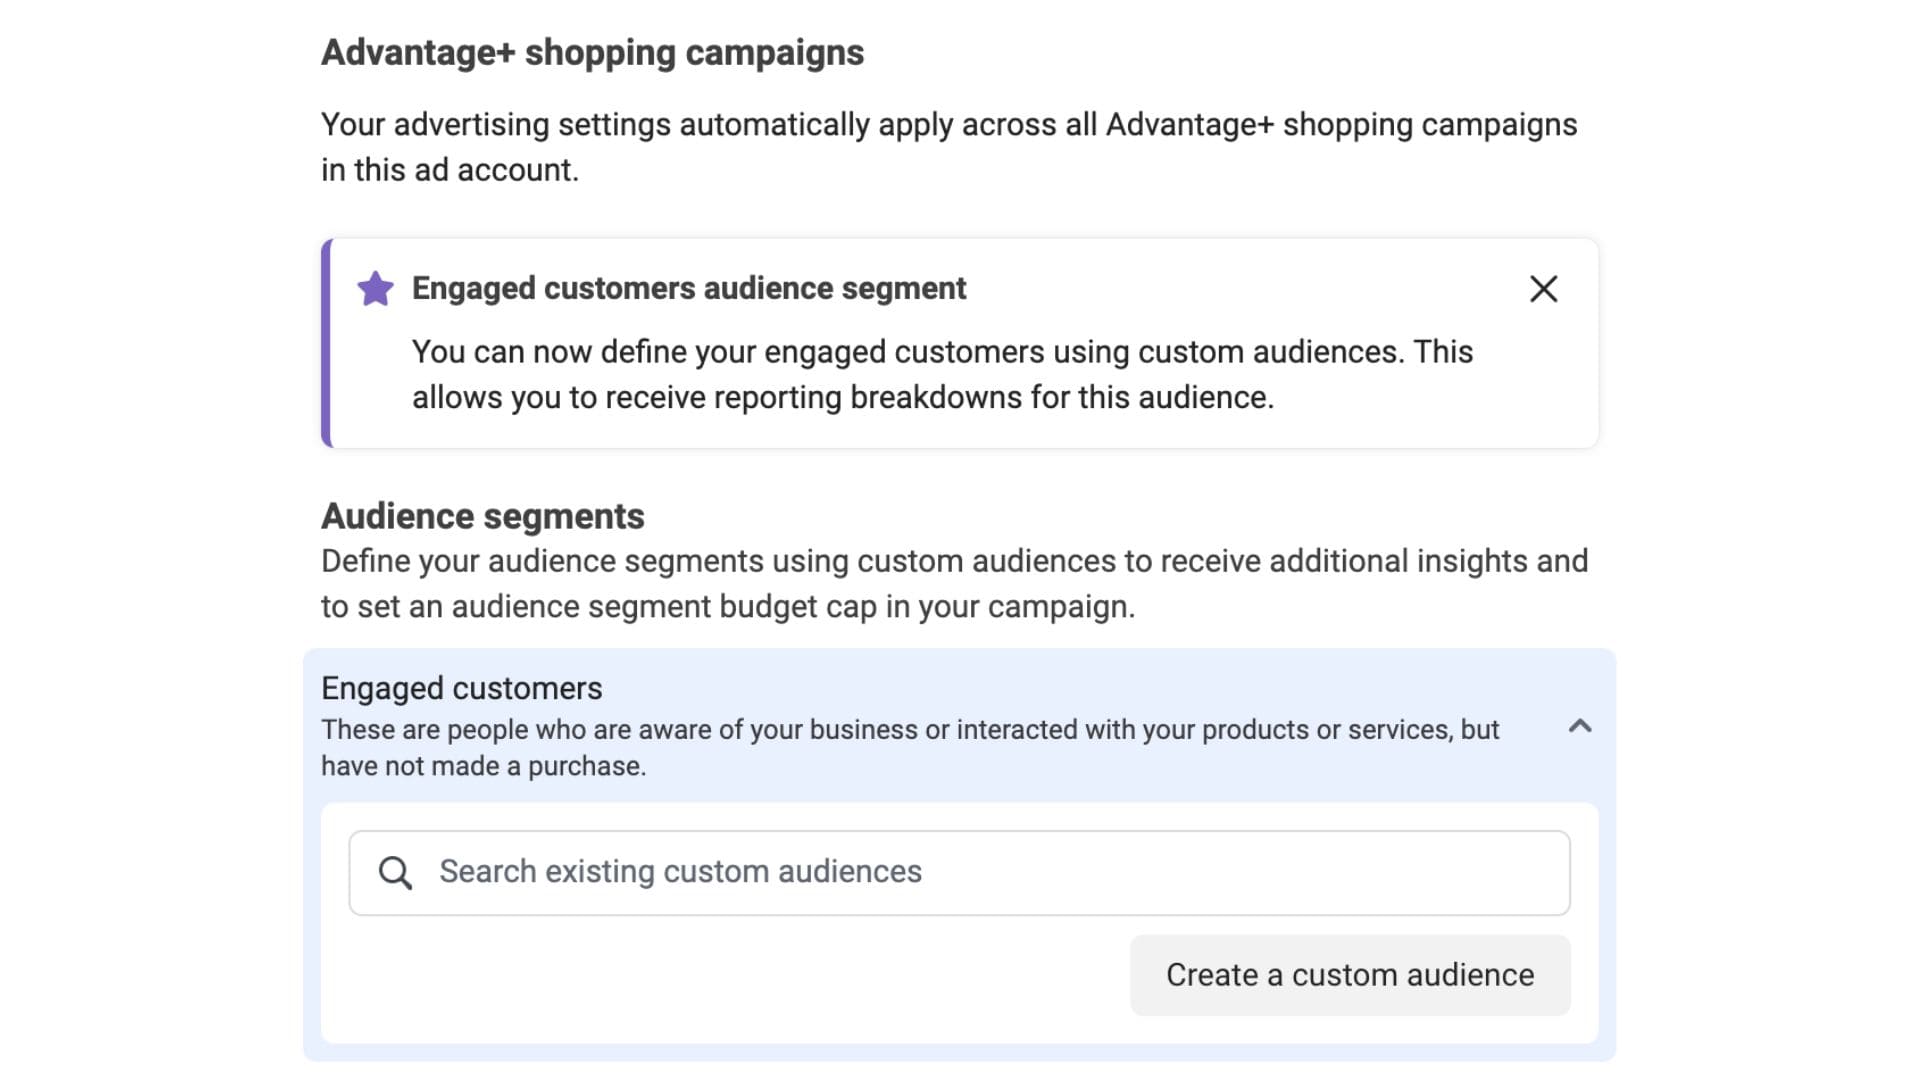
Task: Click description about people aware of your business
Action: [x=909, y=730]
